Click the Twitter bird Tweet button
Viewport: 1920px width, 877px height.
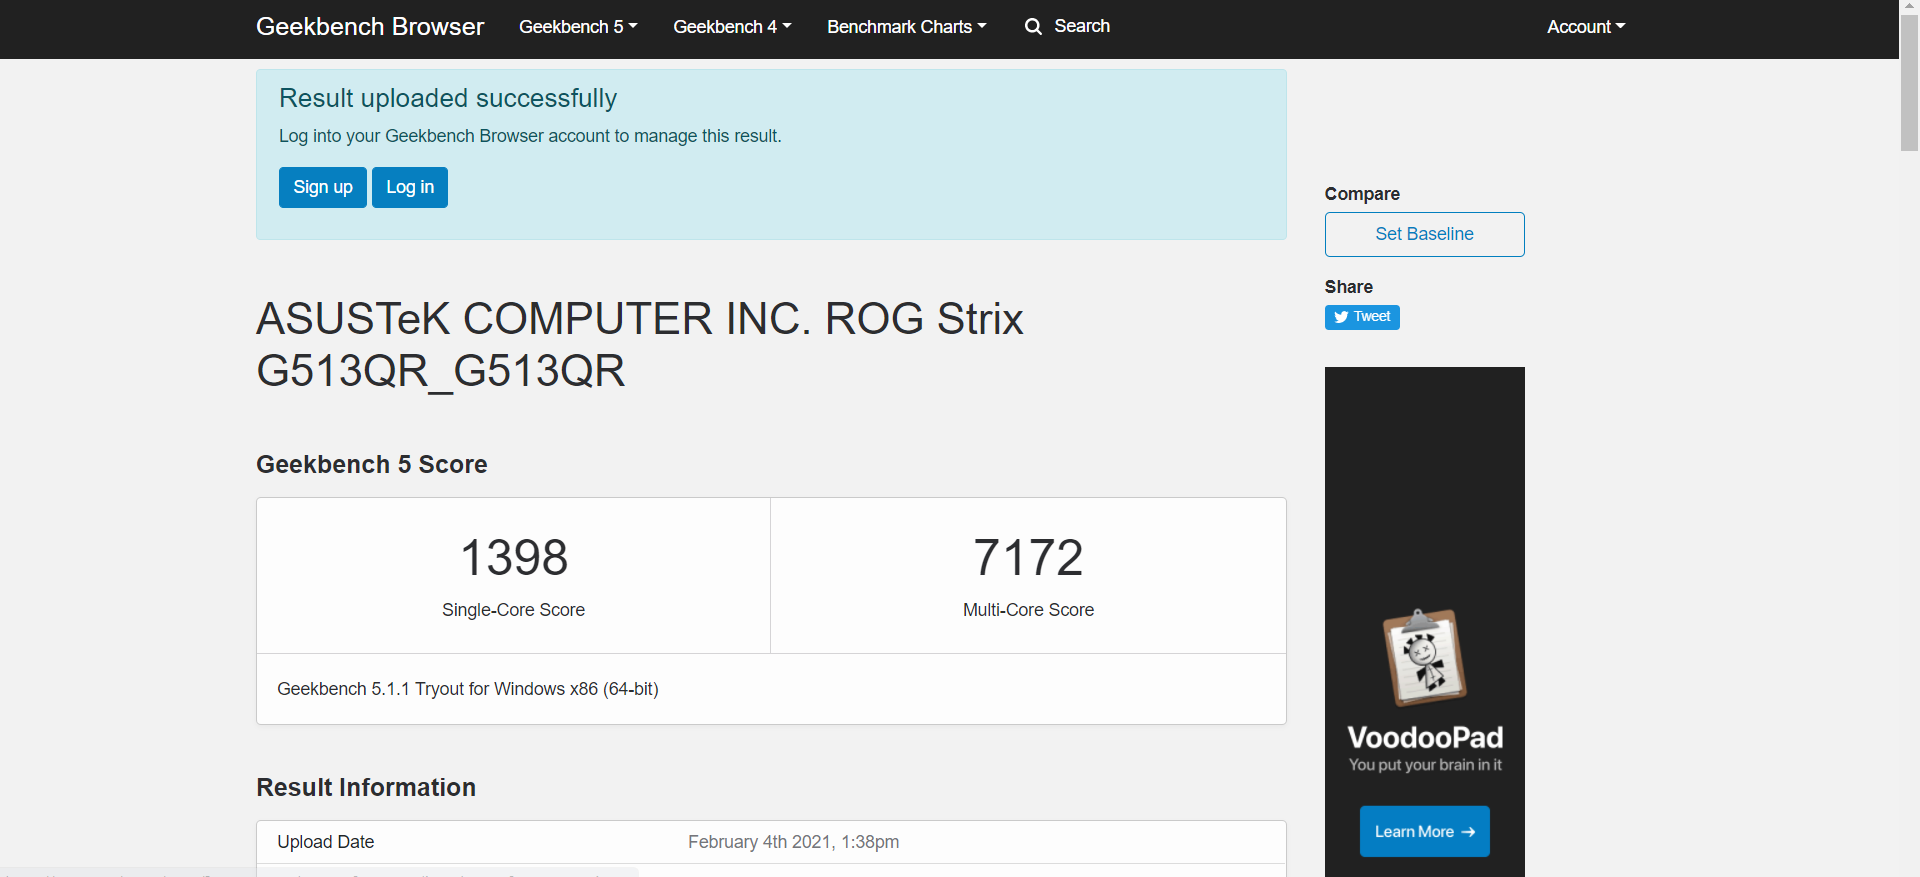pyautogui.click(x=1361, y=317)
